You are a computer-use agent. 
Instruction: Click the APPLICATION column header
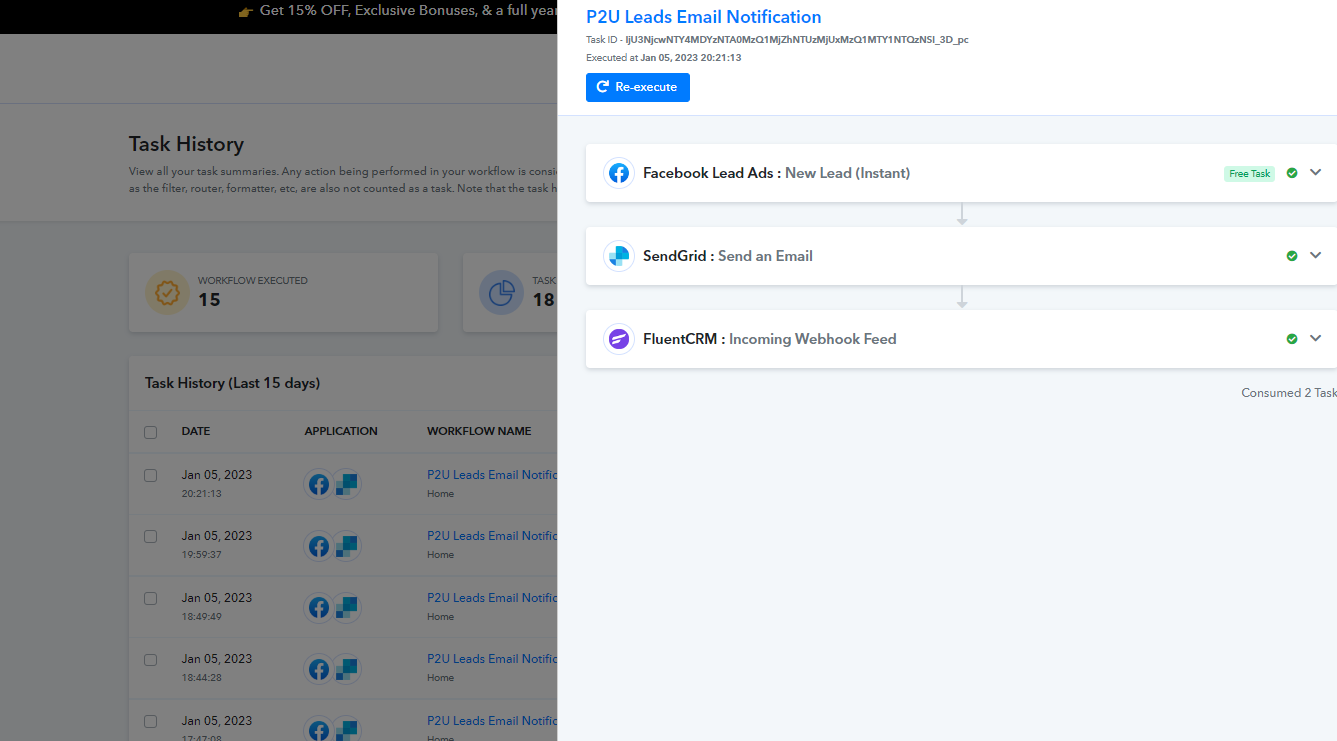[x=341, y=432]
